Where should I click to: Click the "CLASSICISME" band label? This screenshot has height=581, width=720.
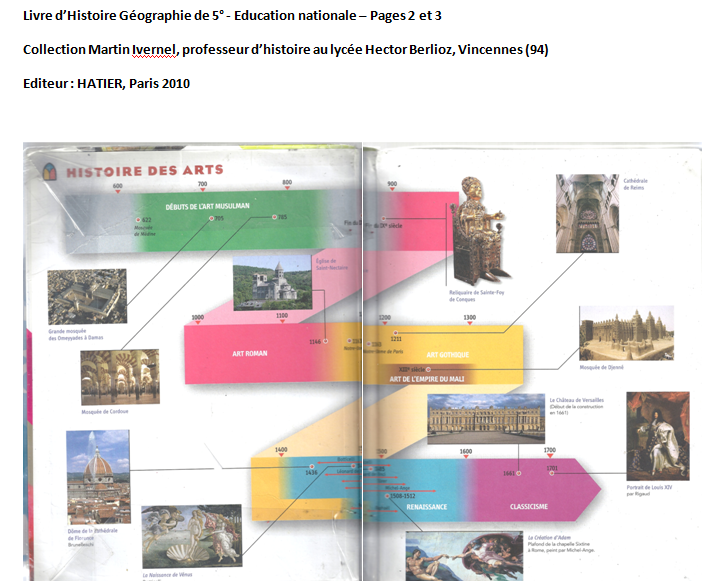(529, 506)
